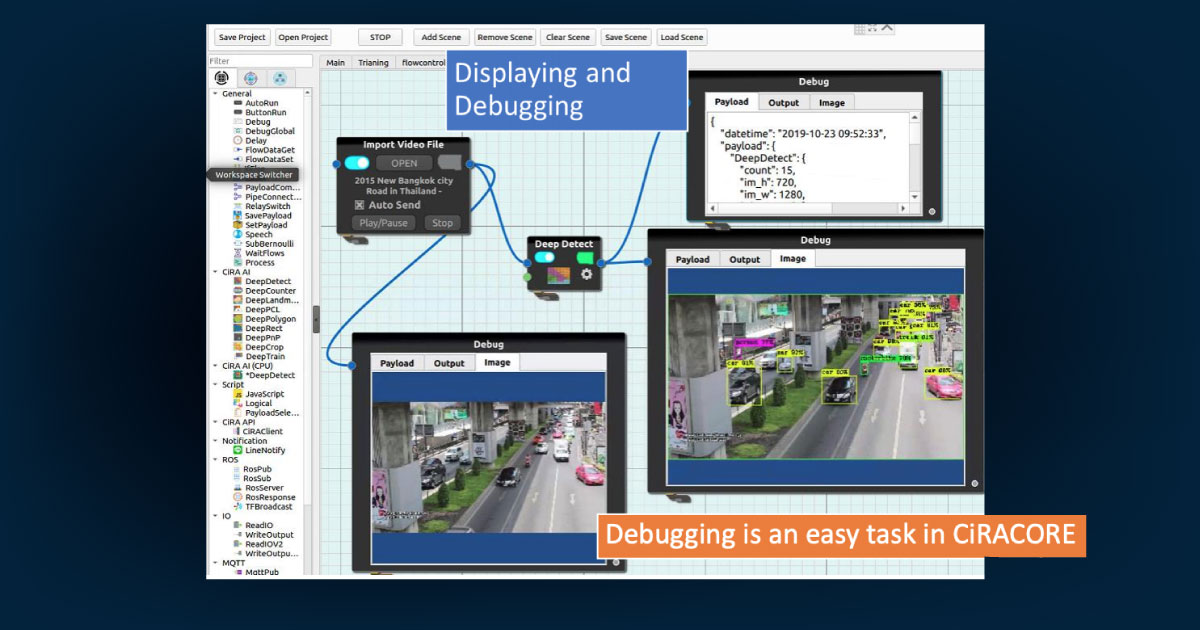Screen dimensions: 1200x630
Task: Toggle the Import Video File enable switch
Action: pyautogui.click(x=357, y=163)
